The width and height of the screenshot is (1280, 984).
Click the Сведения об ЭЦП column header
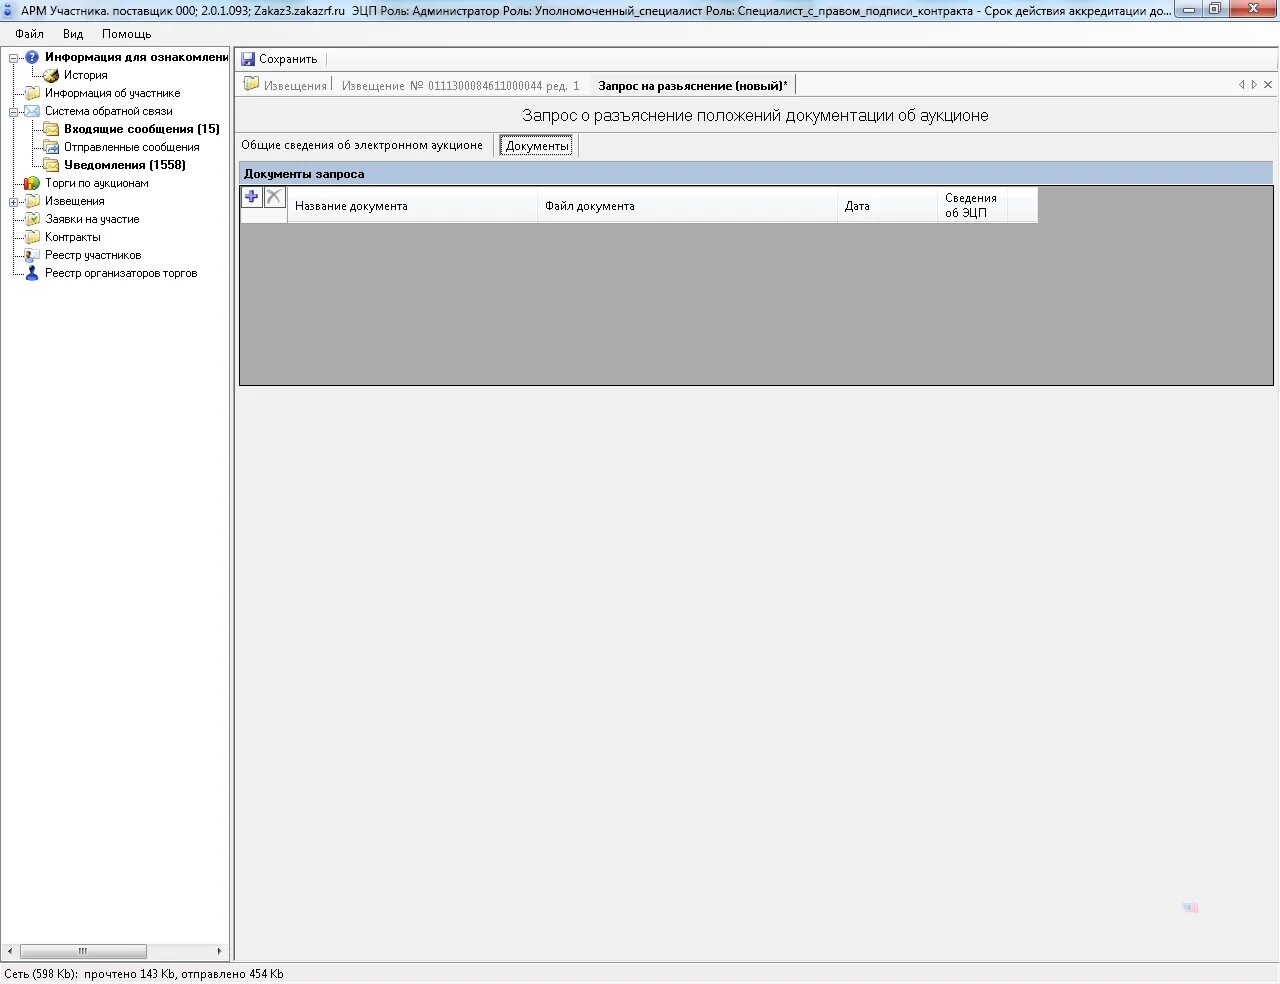[x=972, y=205]
